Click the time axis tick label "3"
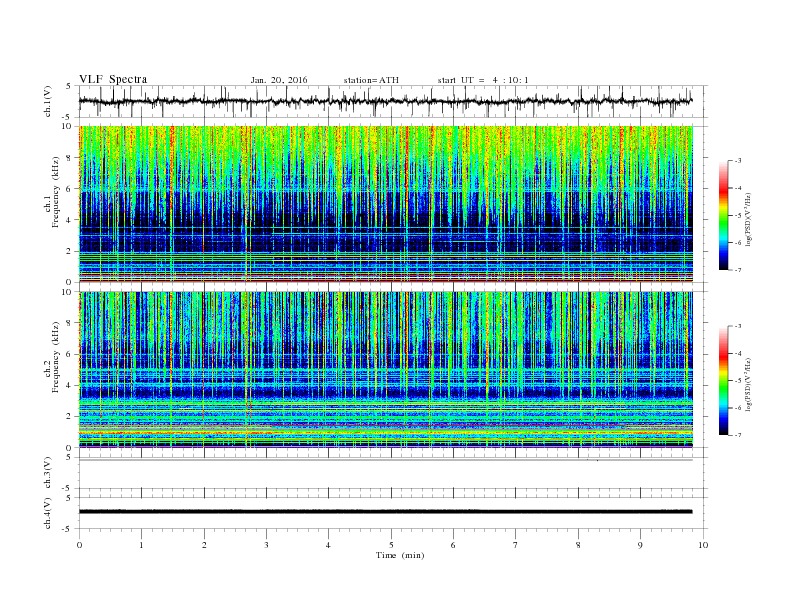The width and height of the screenshot is (792, 612). (x=266, y=545)
